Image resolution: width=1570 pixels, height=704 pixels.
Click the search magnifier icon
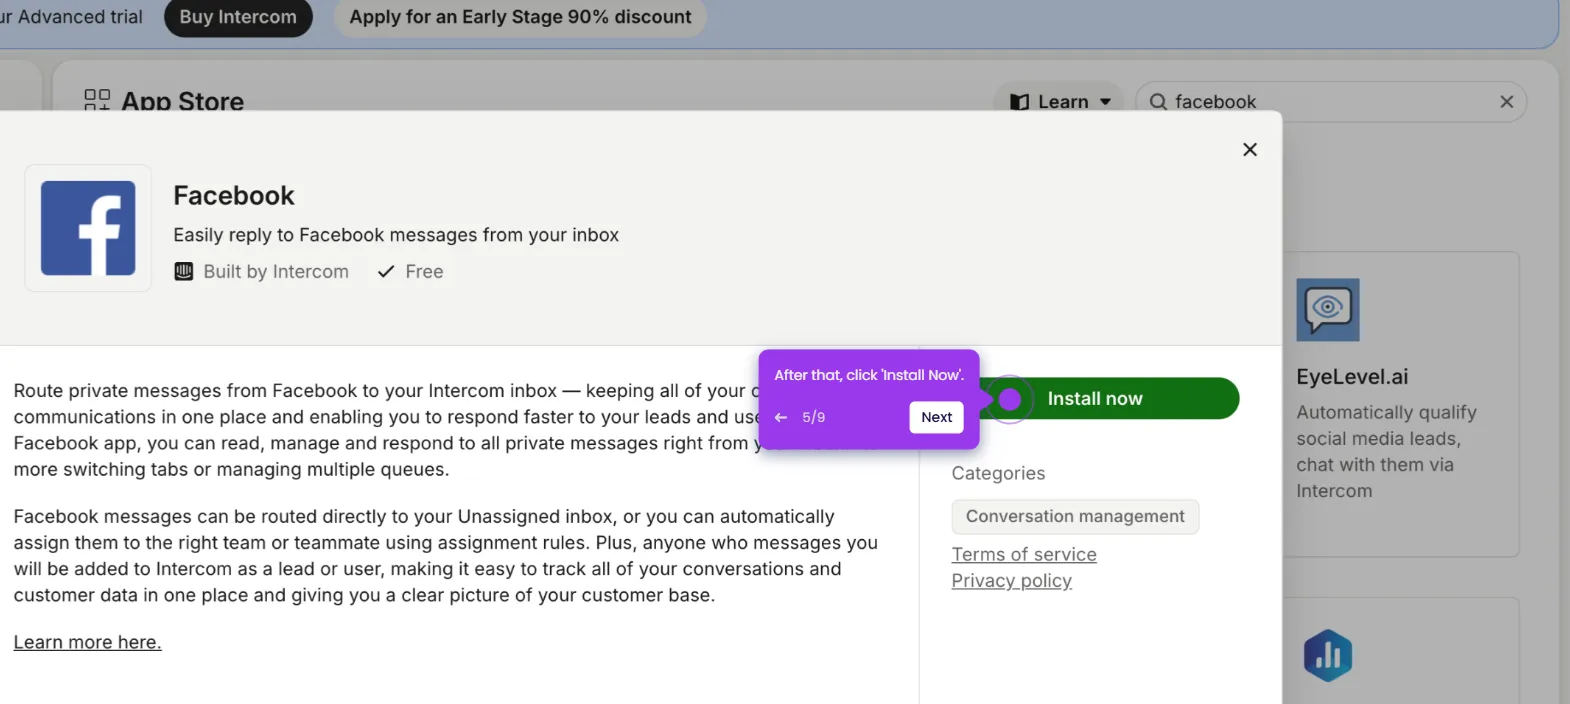pyautogui.click(x=1158, y=102)
